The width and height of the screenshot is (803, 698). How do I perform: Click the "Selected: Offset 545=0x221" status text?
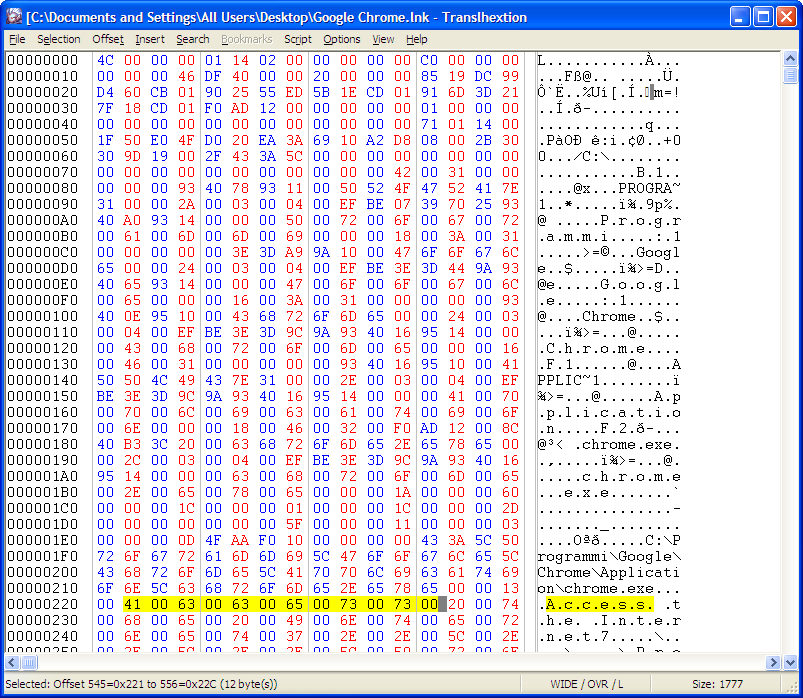(141, 684)
